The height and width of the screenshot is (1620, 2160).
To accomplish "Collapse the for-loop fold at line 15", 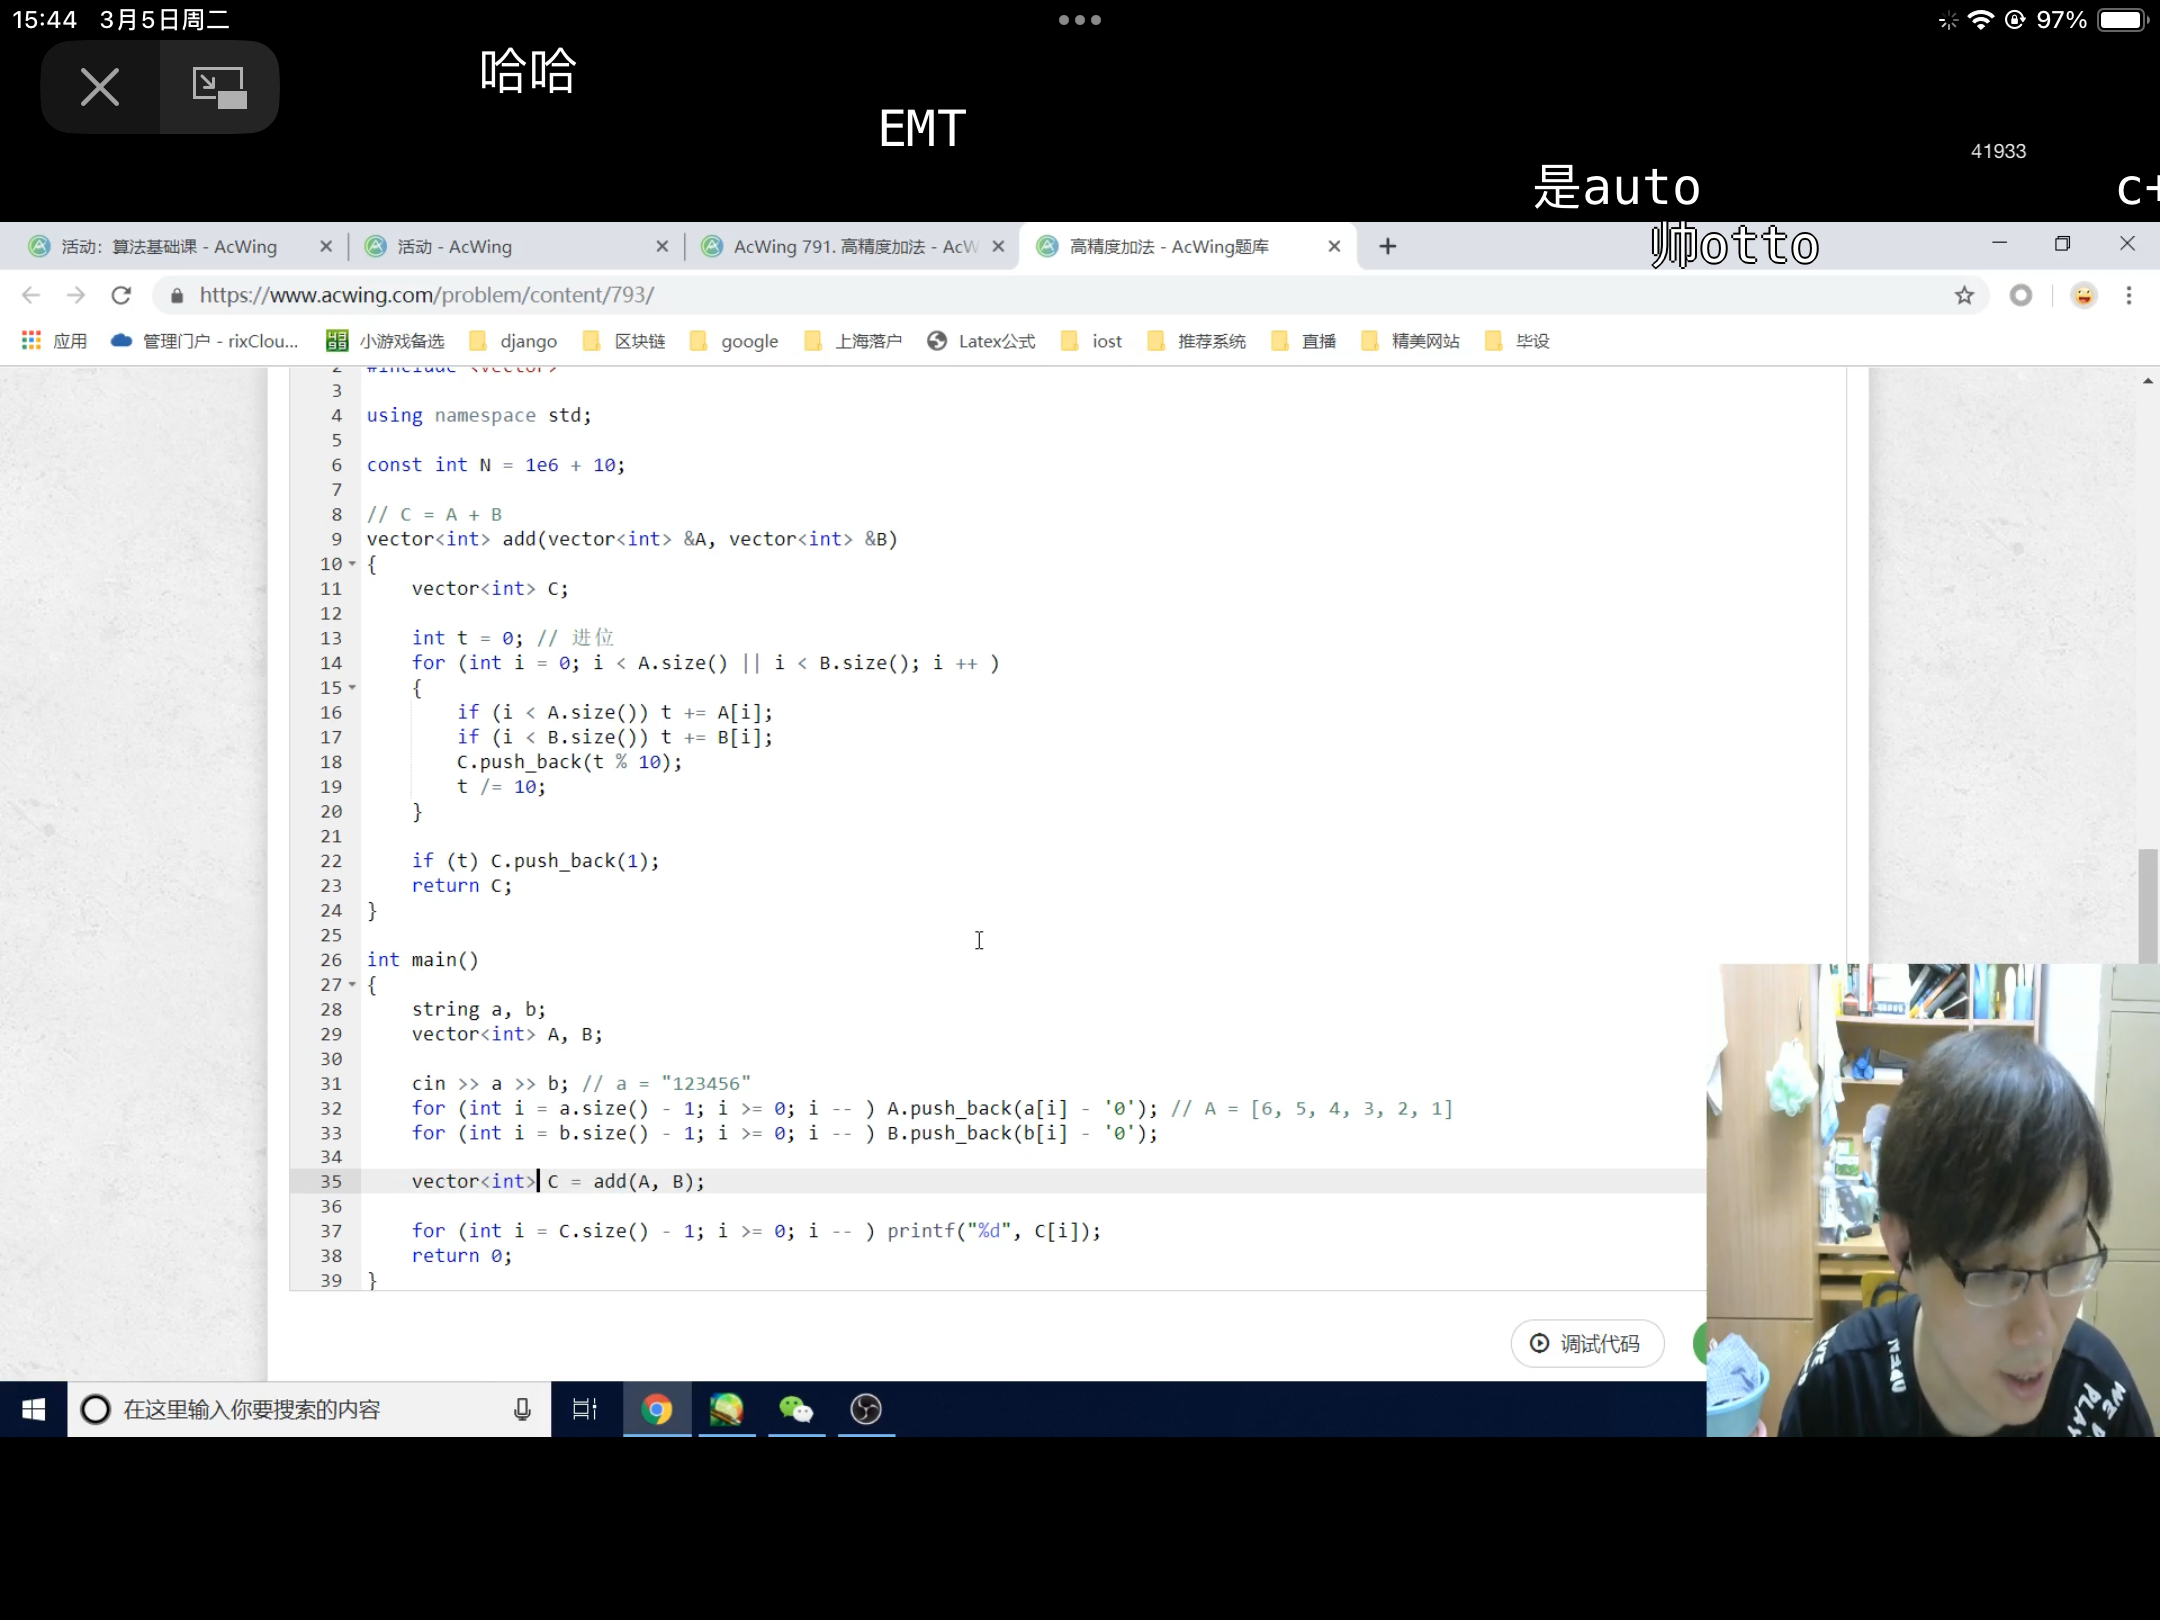I will (352, 688).
